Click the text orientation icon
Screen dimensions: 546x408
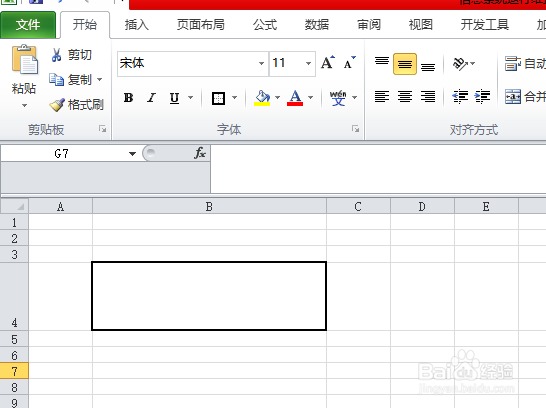pyautogui.click(x=460, y=64)
